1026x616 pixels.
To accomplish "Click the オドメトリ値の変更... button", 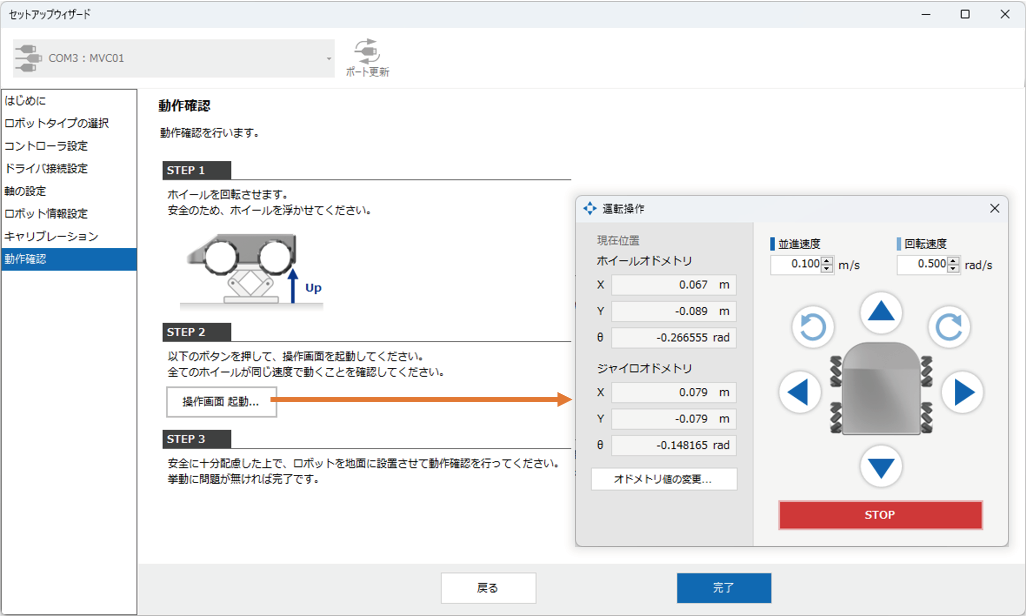I will click(664, 479).
